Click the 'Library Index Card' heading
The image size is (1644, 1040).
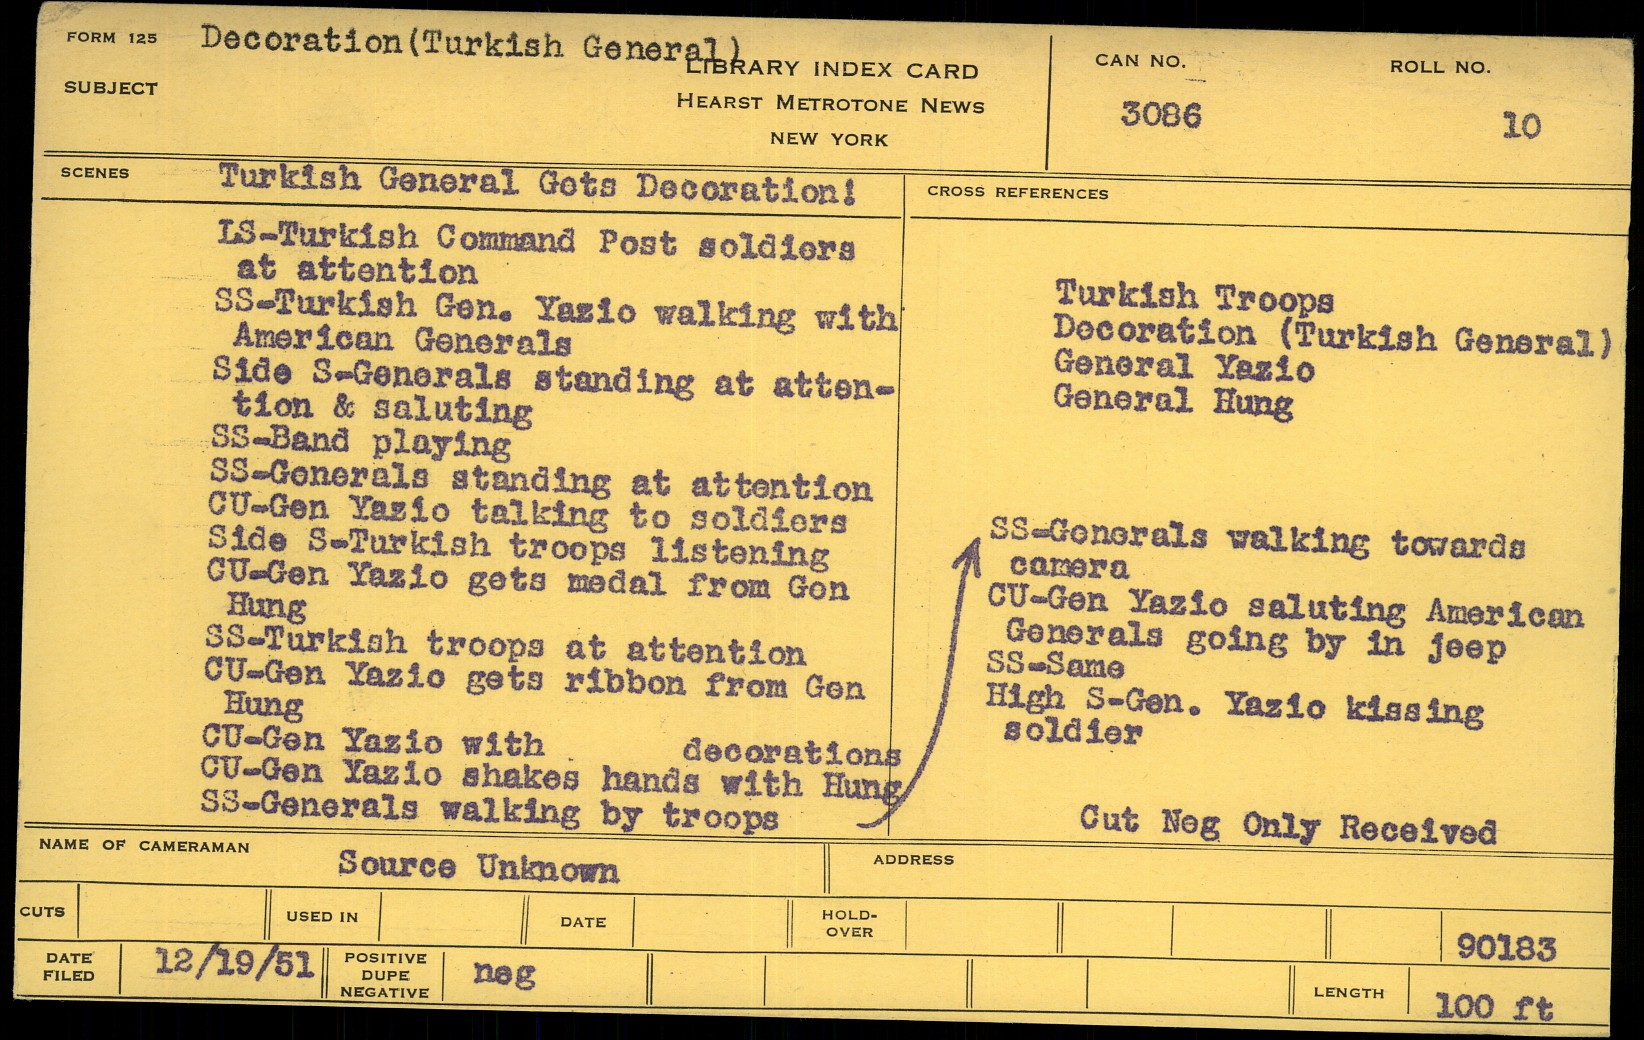(x=831, y=70)
